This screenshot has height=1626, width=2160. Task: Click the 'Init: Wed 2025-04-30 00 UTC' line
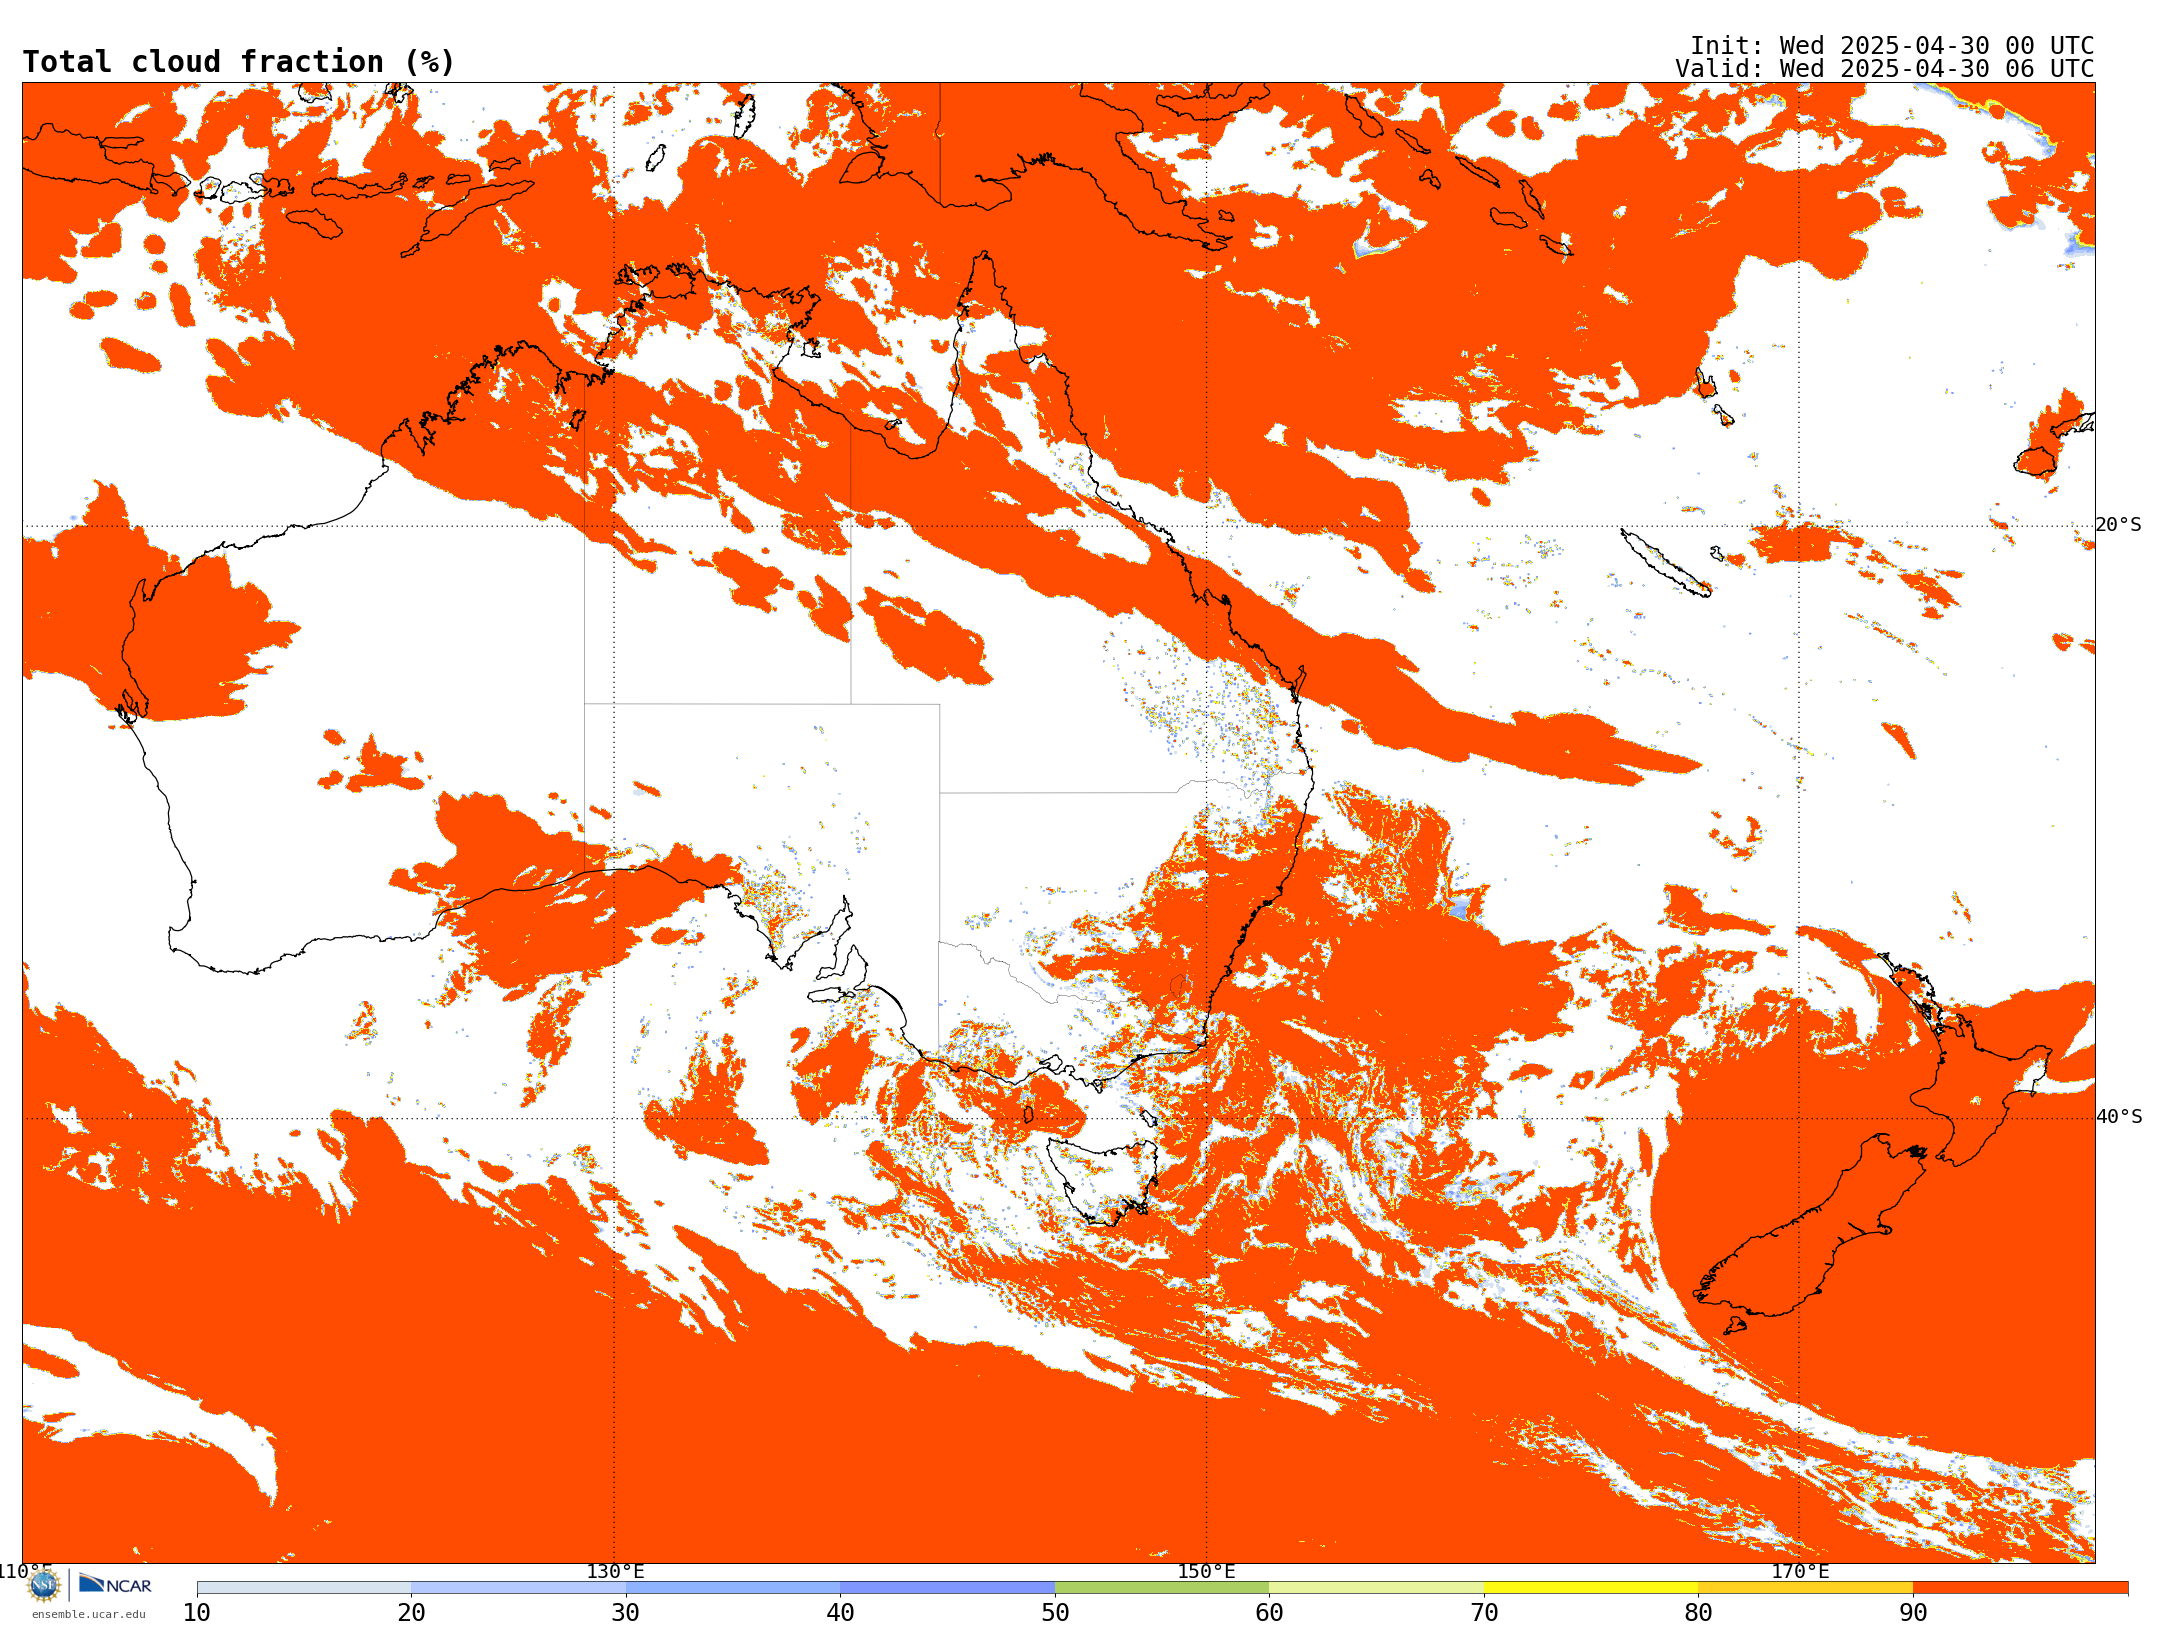[x=1892, y=46]
